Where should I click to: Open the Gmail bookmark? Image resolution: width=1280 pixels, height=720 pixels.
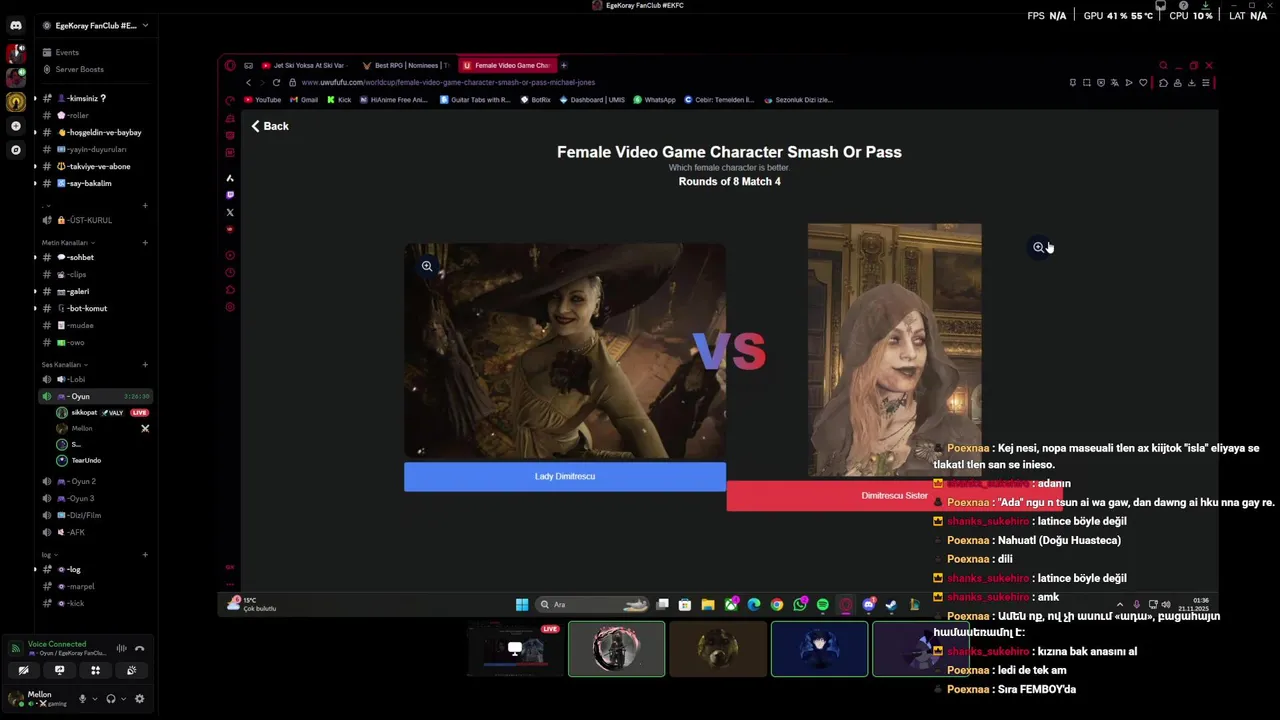(x=303, y=100)
